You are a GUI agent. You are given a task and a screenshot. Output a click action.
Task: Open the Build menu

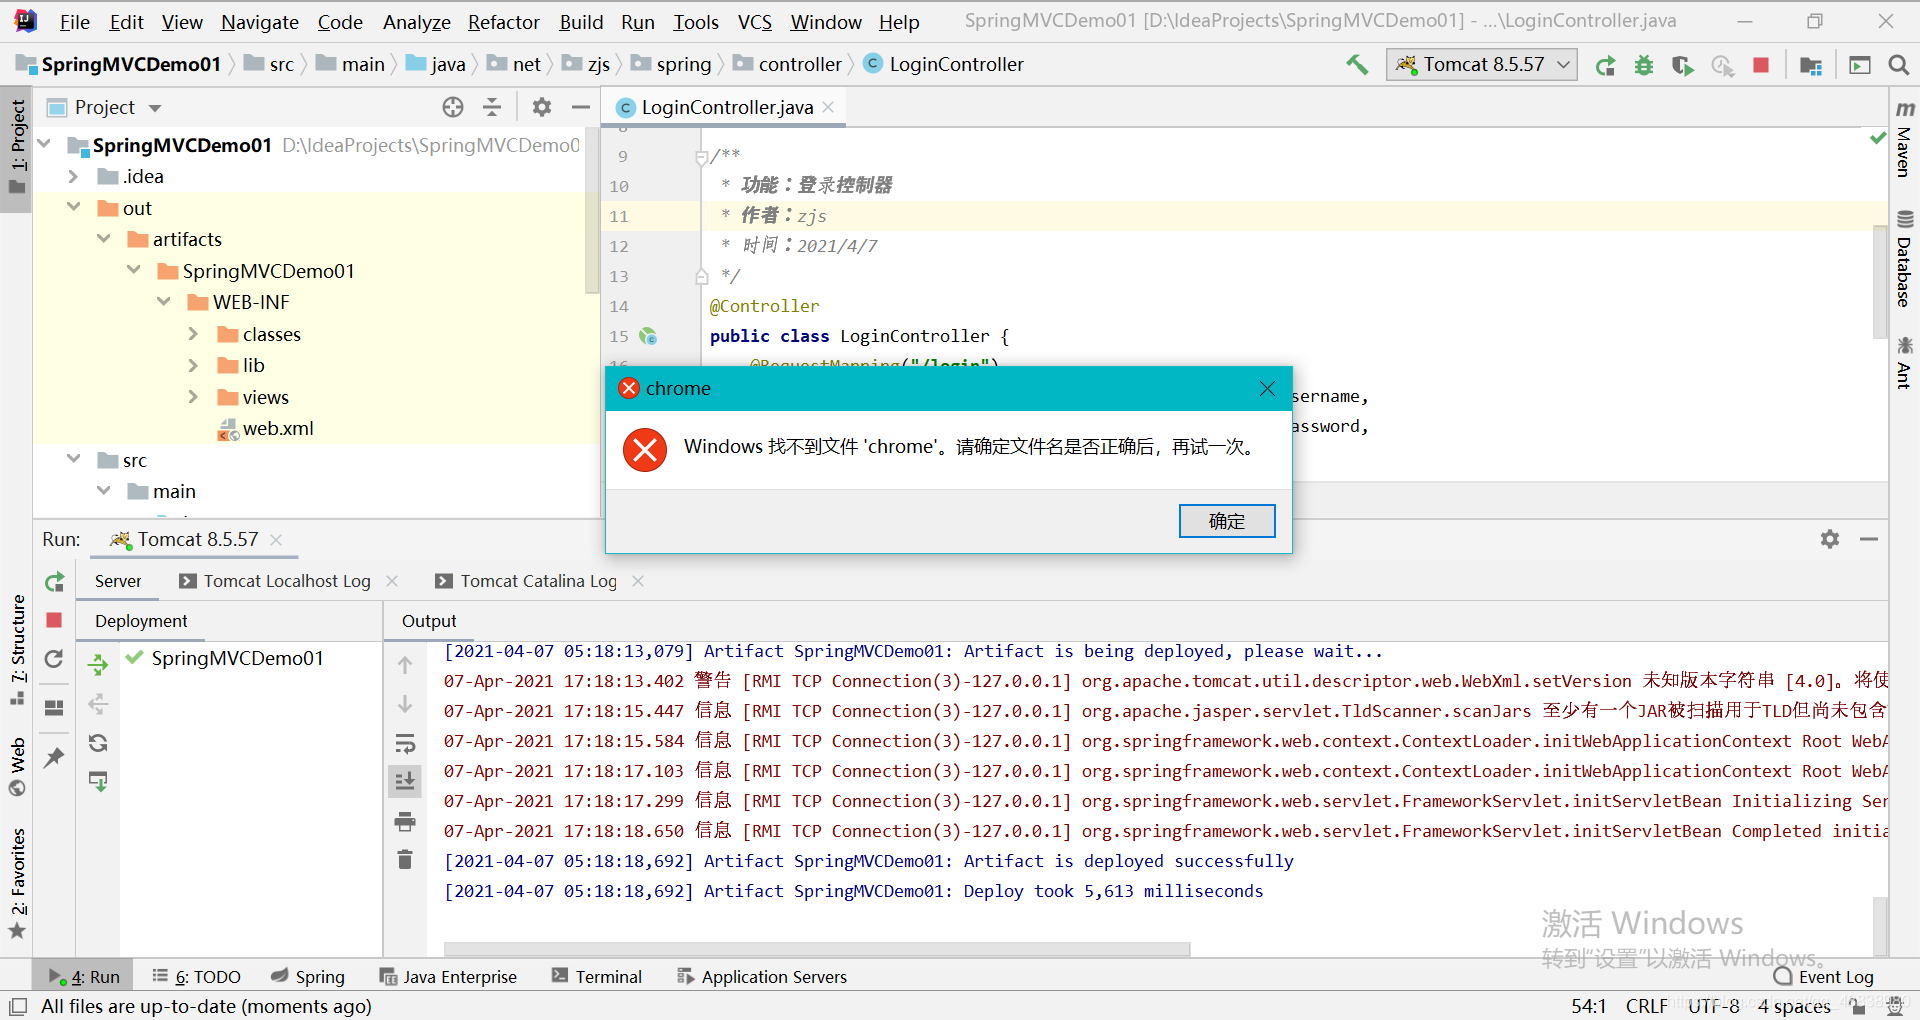pyautogui.click(x=581, y=22)
